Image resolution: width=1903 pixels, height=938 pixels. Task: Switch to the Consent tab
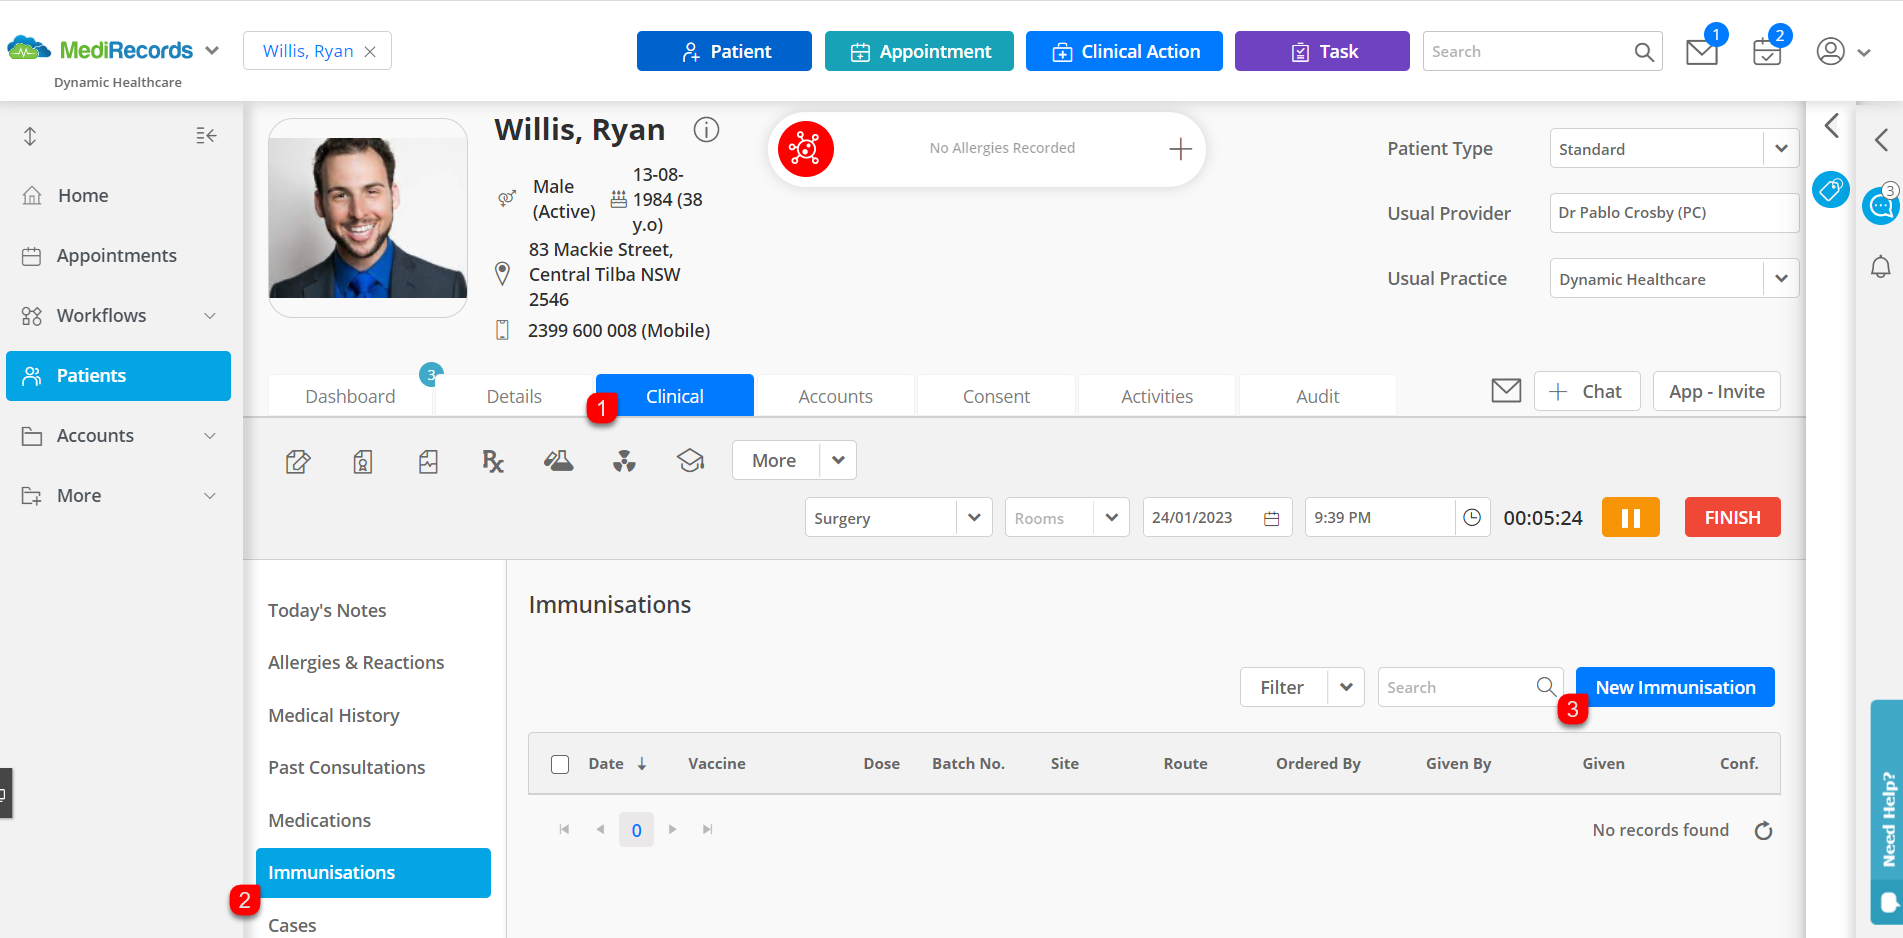996,396
